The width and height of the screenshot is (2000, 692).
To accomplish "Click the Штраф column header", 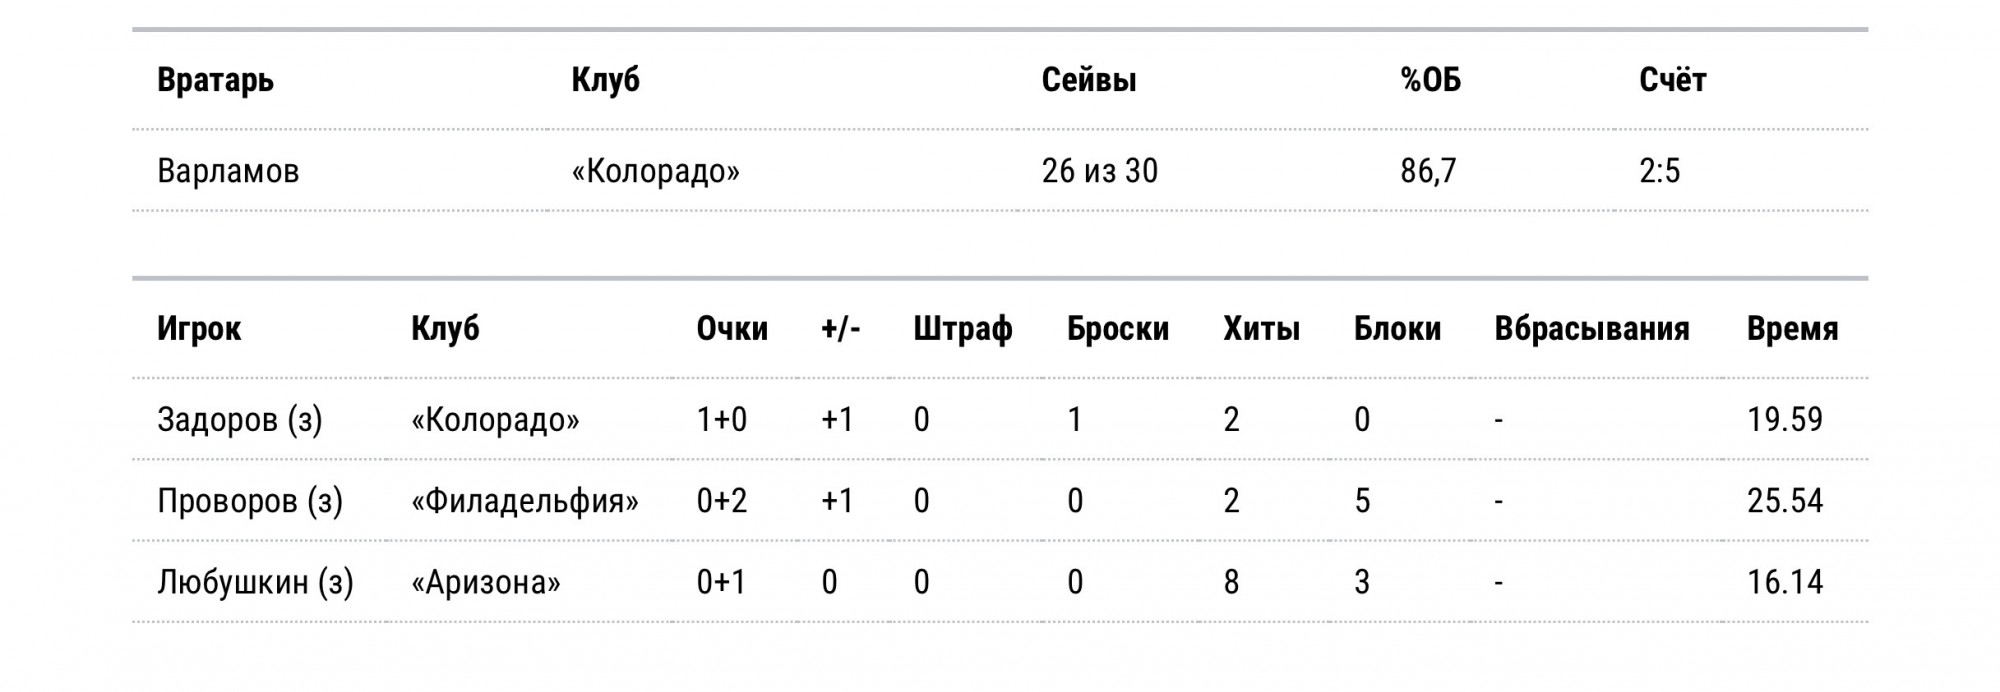I will pyautogui.click(x=962, y=329).
